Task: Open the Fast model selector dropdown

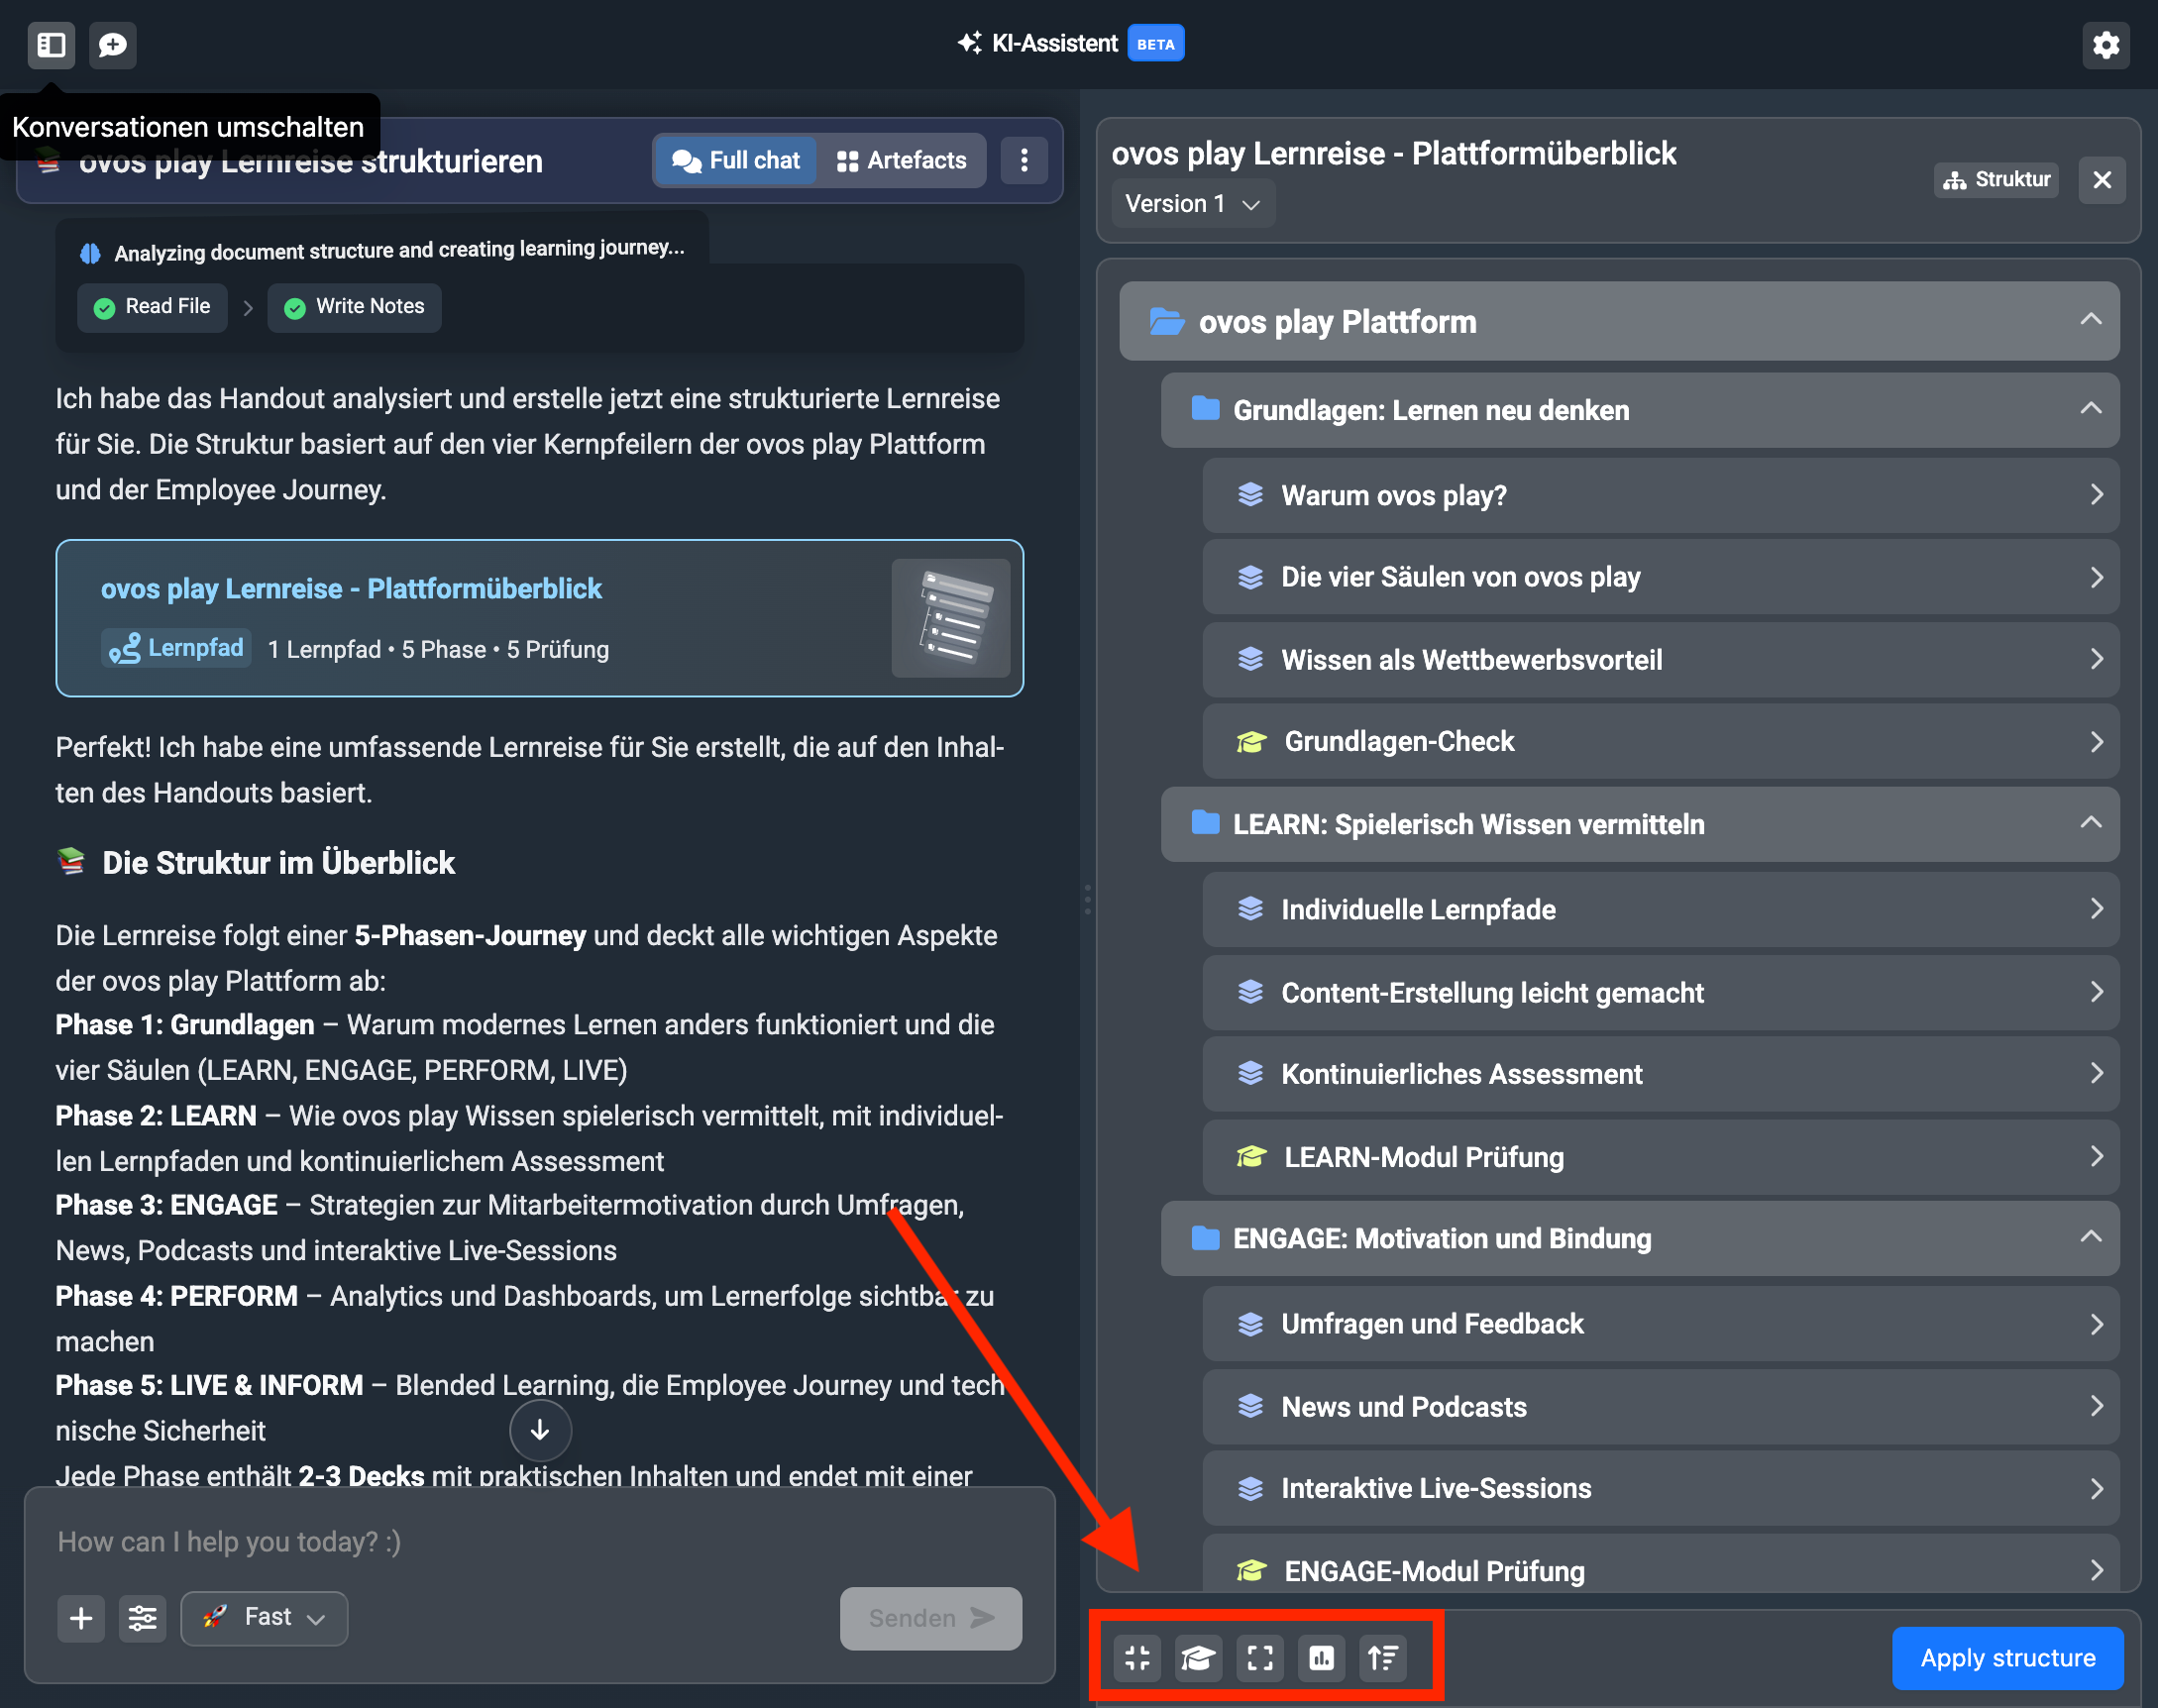Action: 265,1618
